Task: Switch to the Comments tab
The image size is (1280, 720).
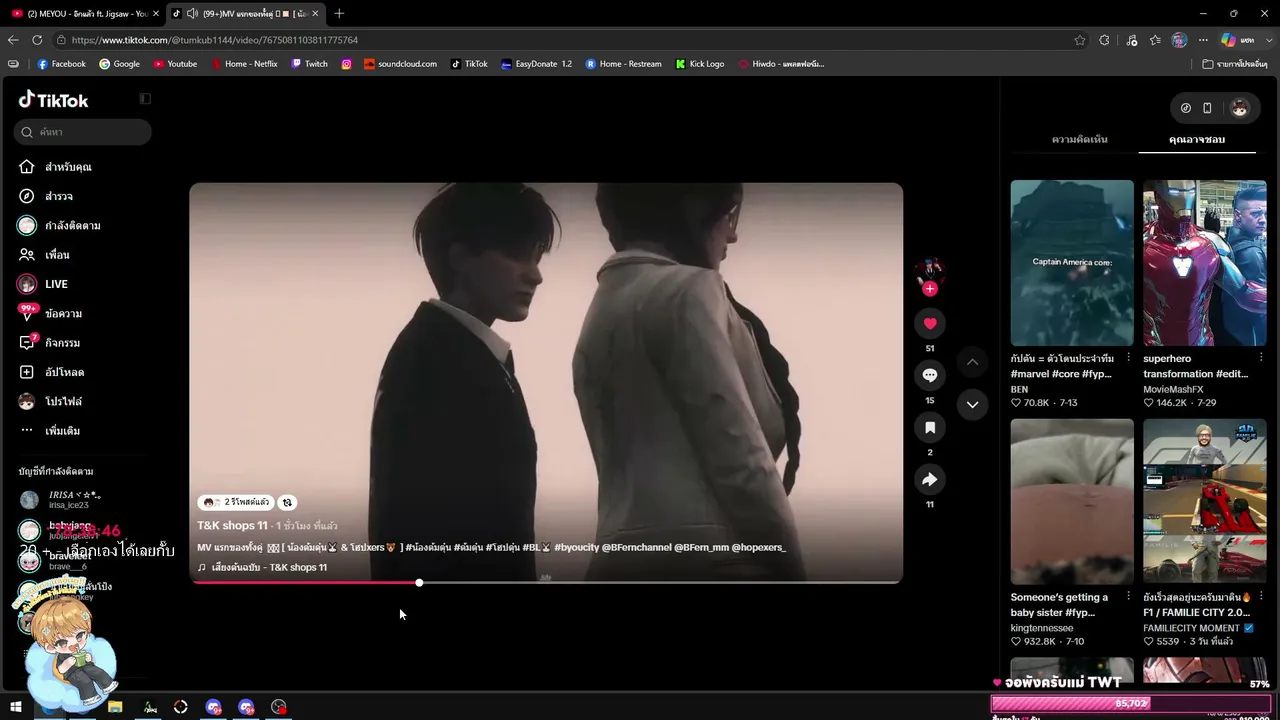Action: pos(1080,139)
